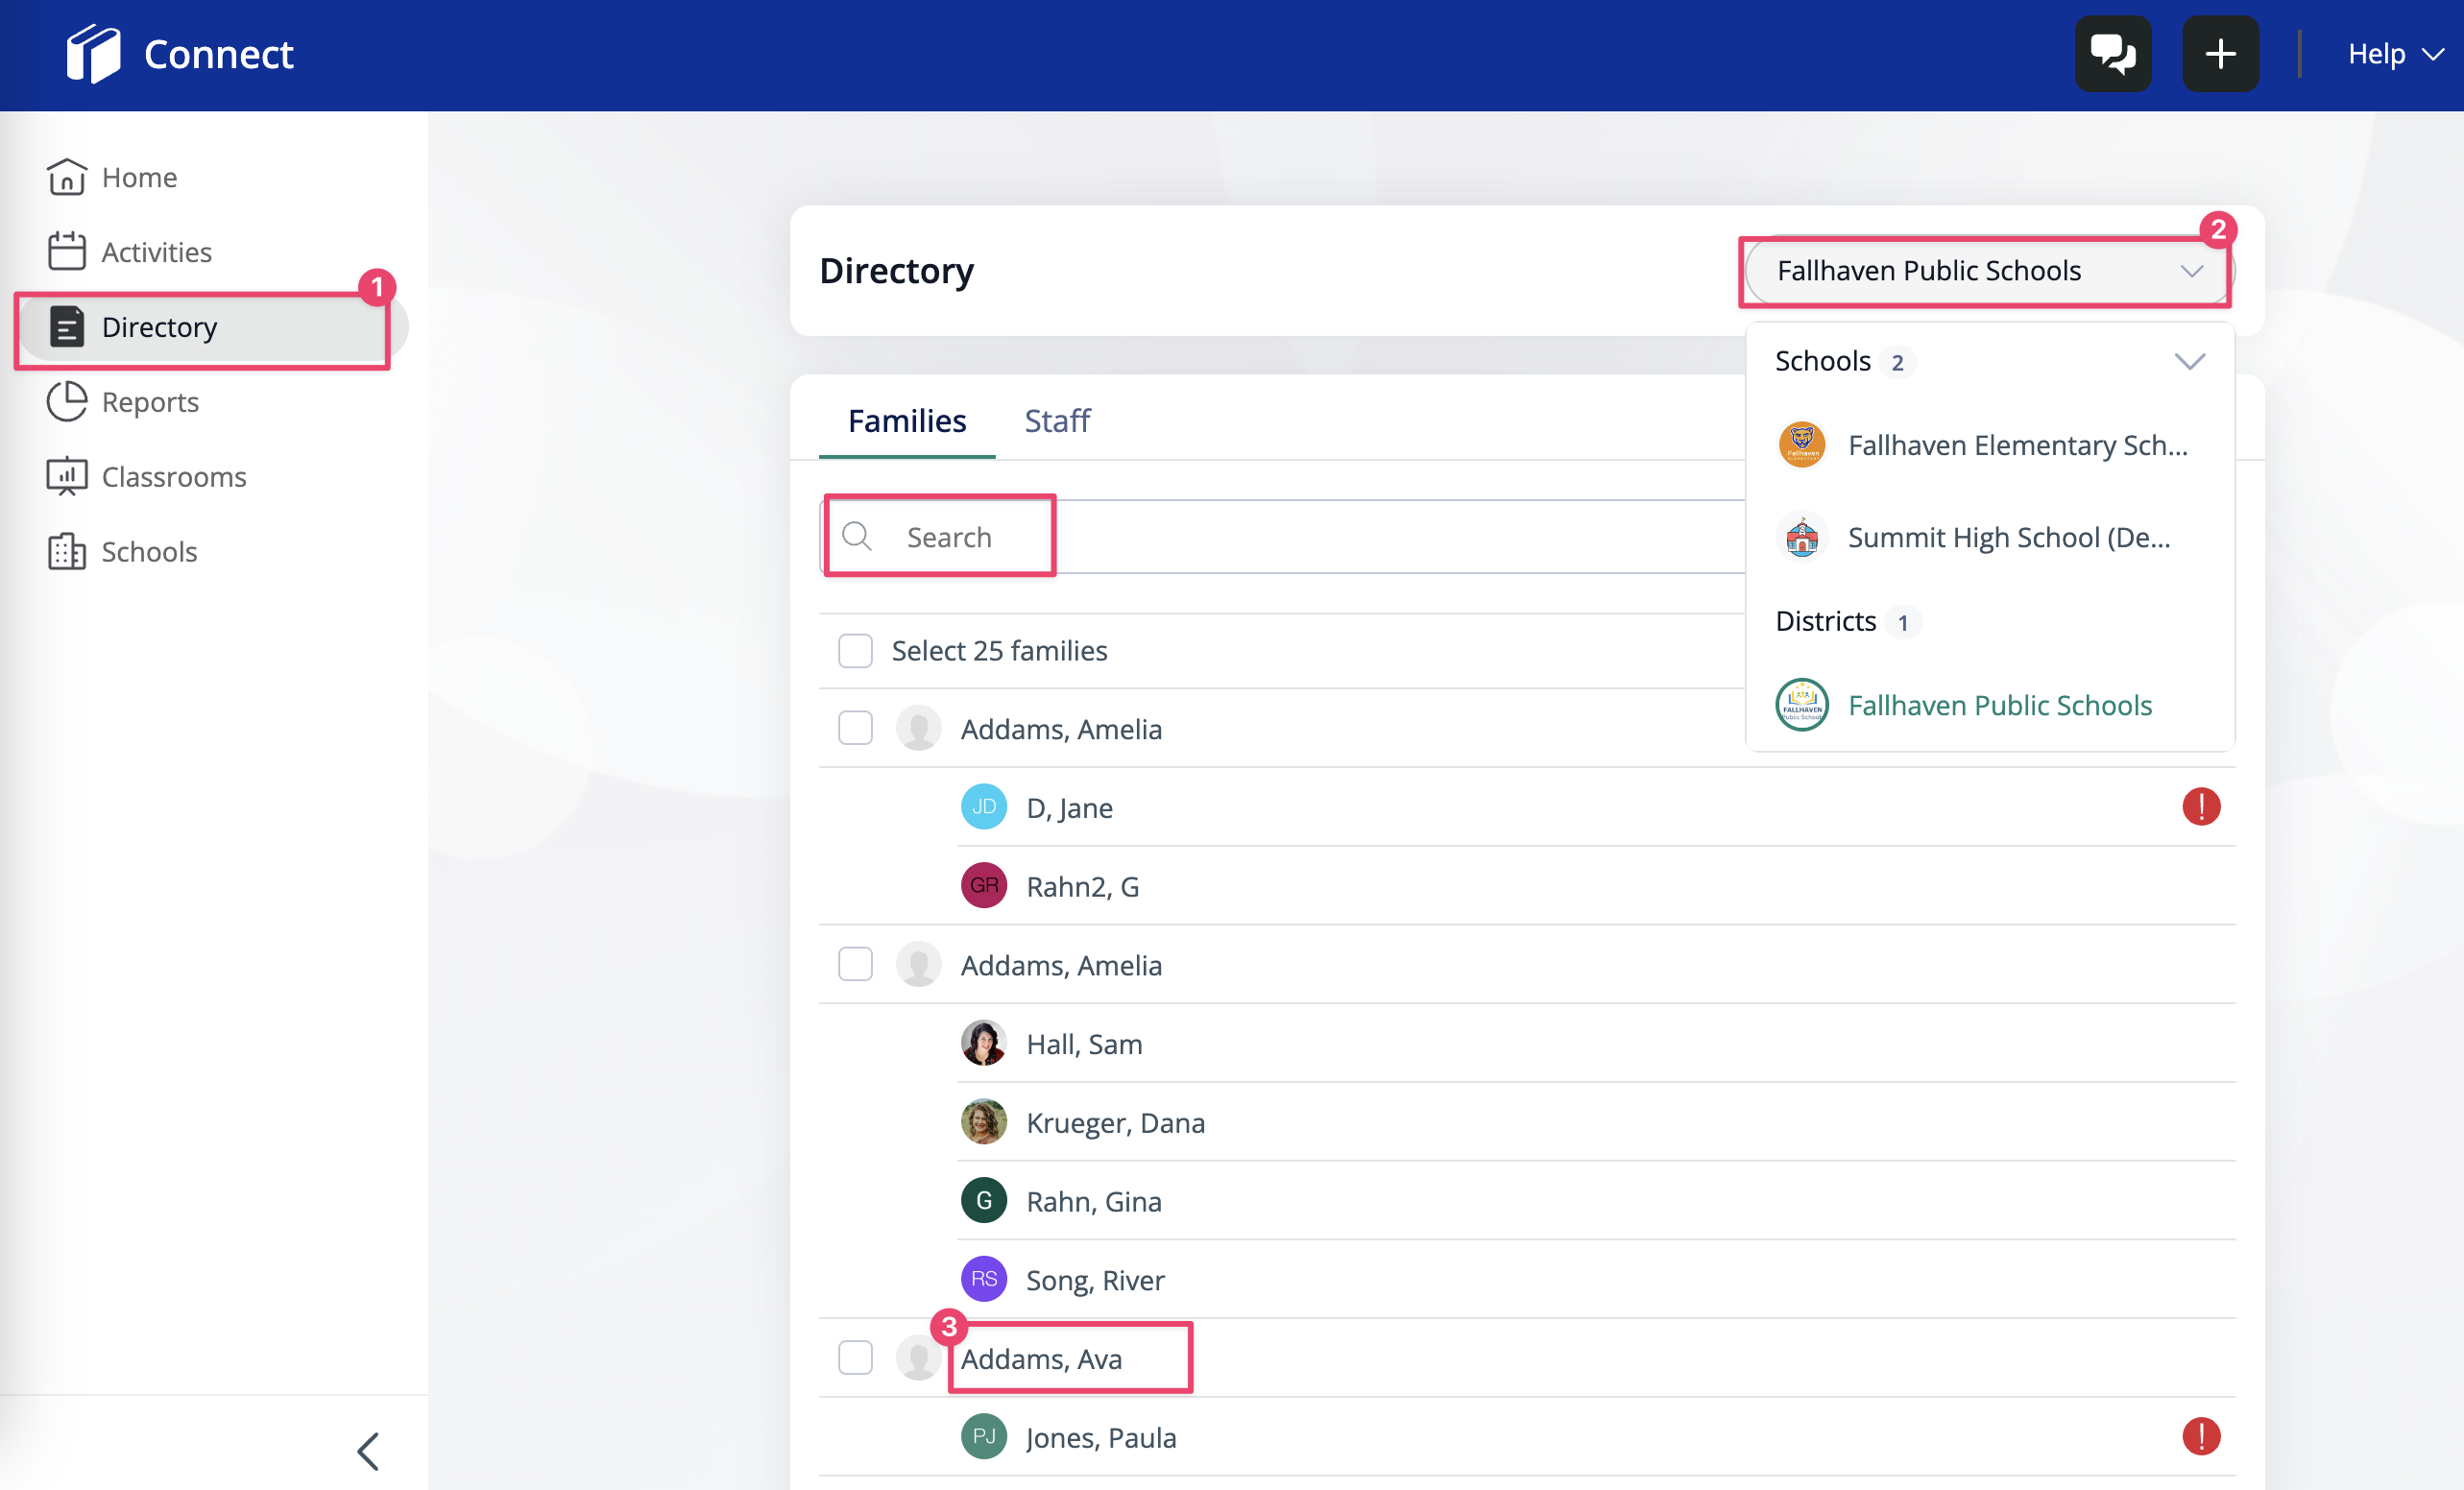Open Reports from the sidebar

(x=150, y=402)
